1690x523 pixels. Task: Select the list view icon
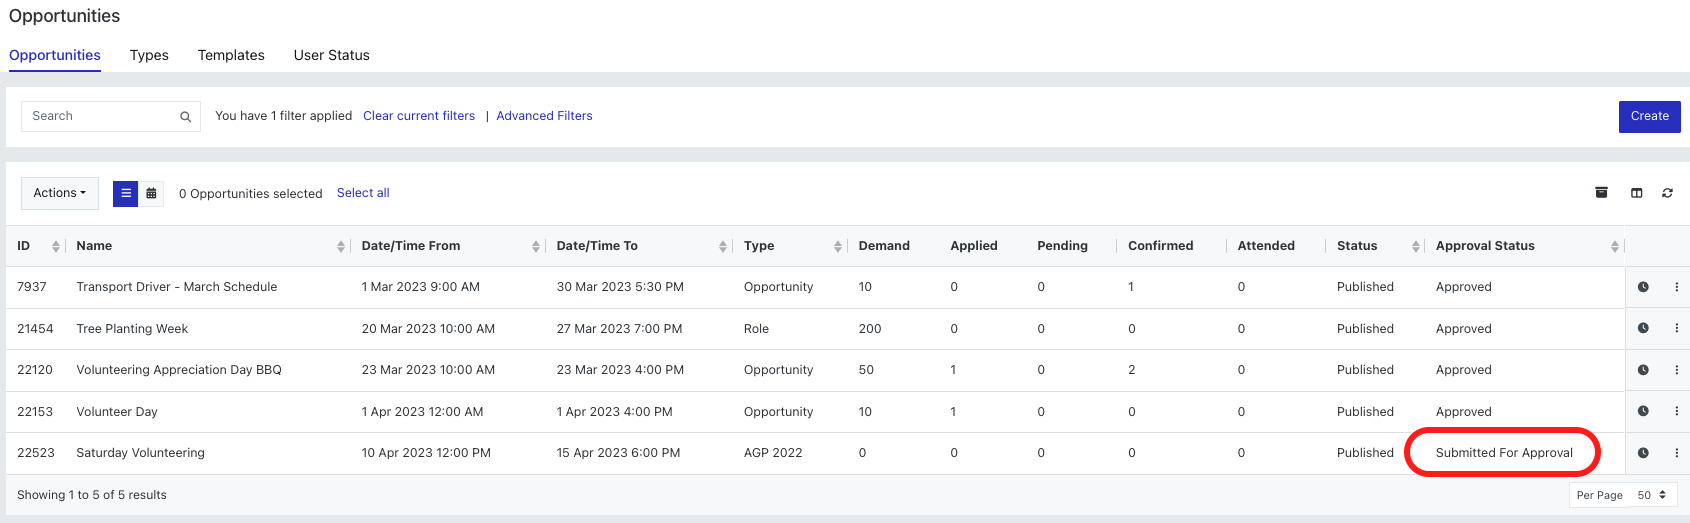[x=125, y=193]
